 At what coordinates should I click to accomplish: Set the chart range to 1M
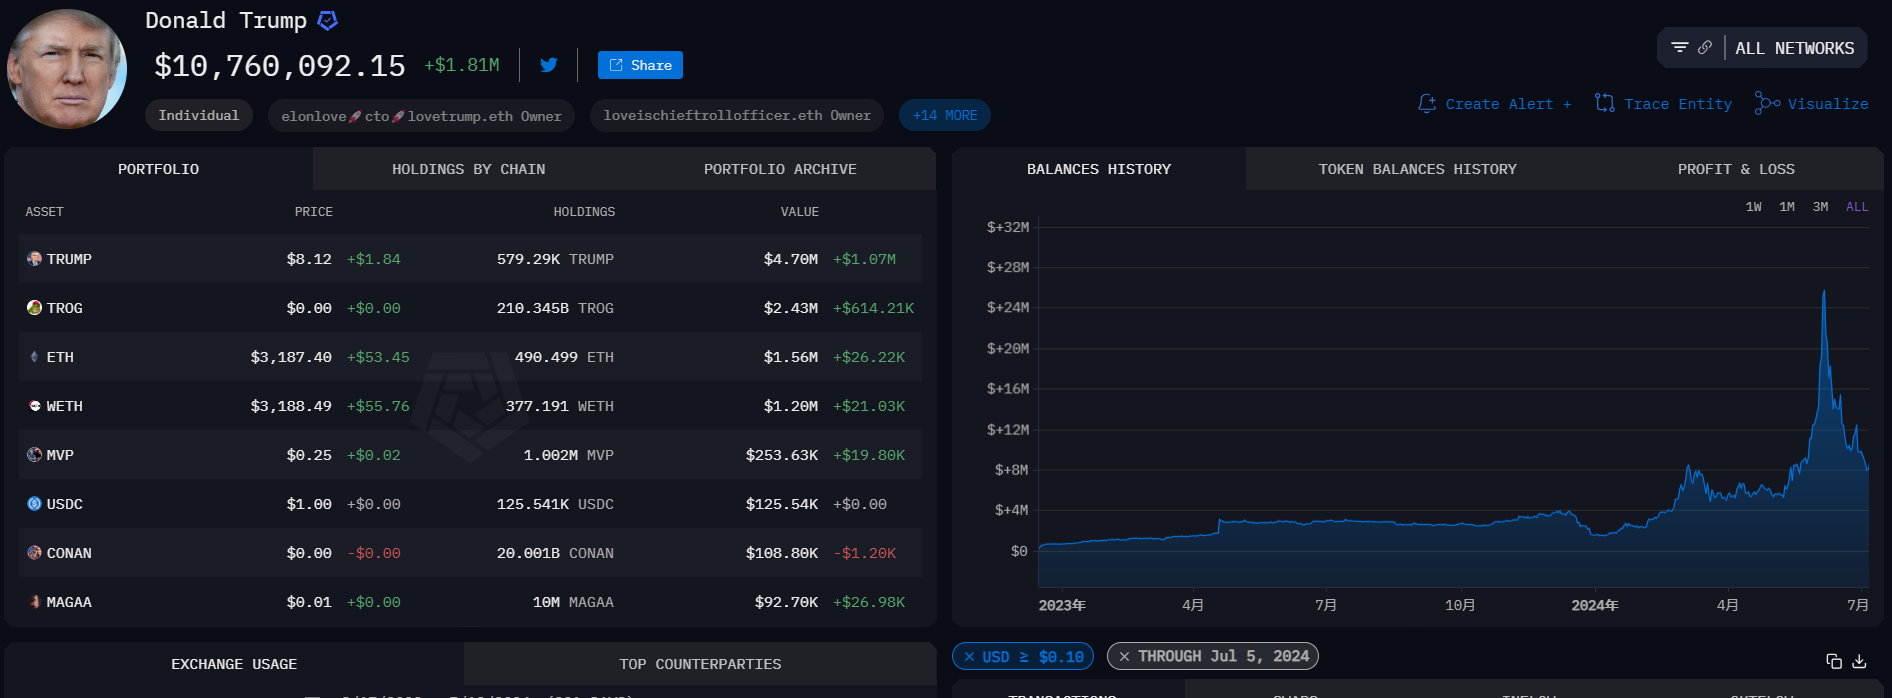(1787, 207)
